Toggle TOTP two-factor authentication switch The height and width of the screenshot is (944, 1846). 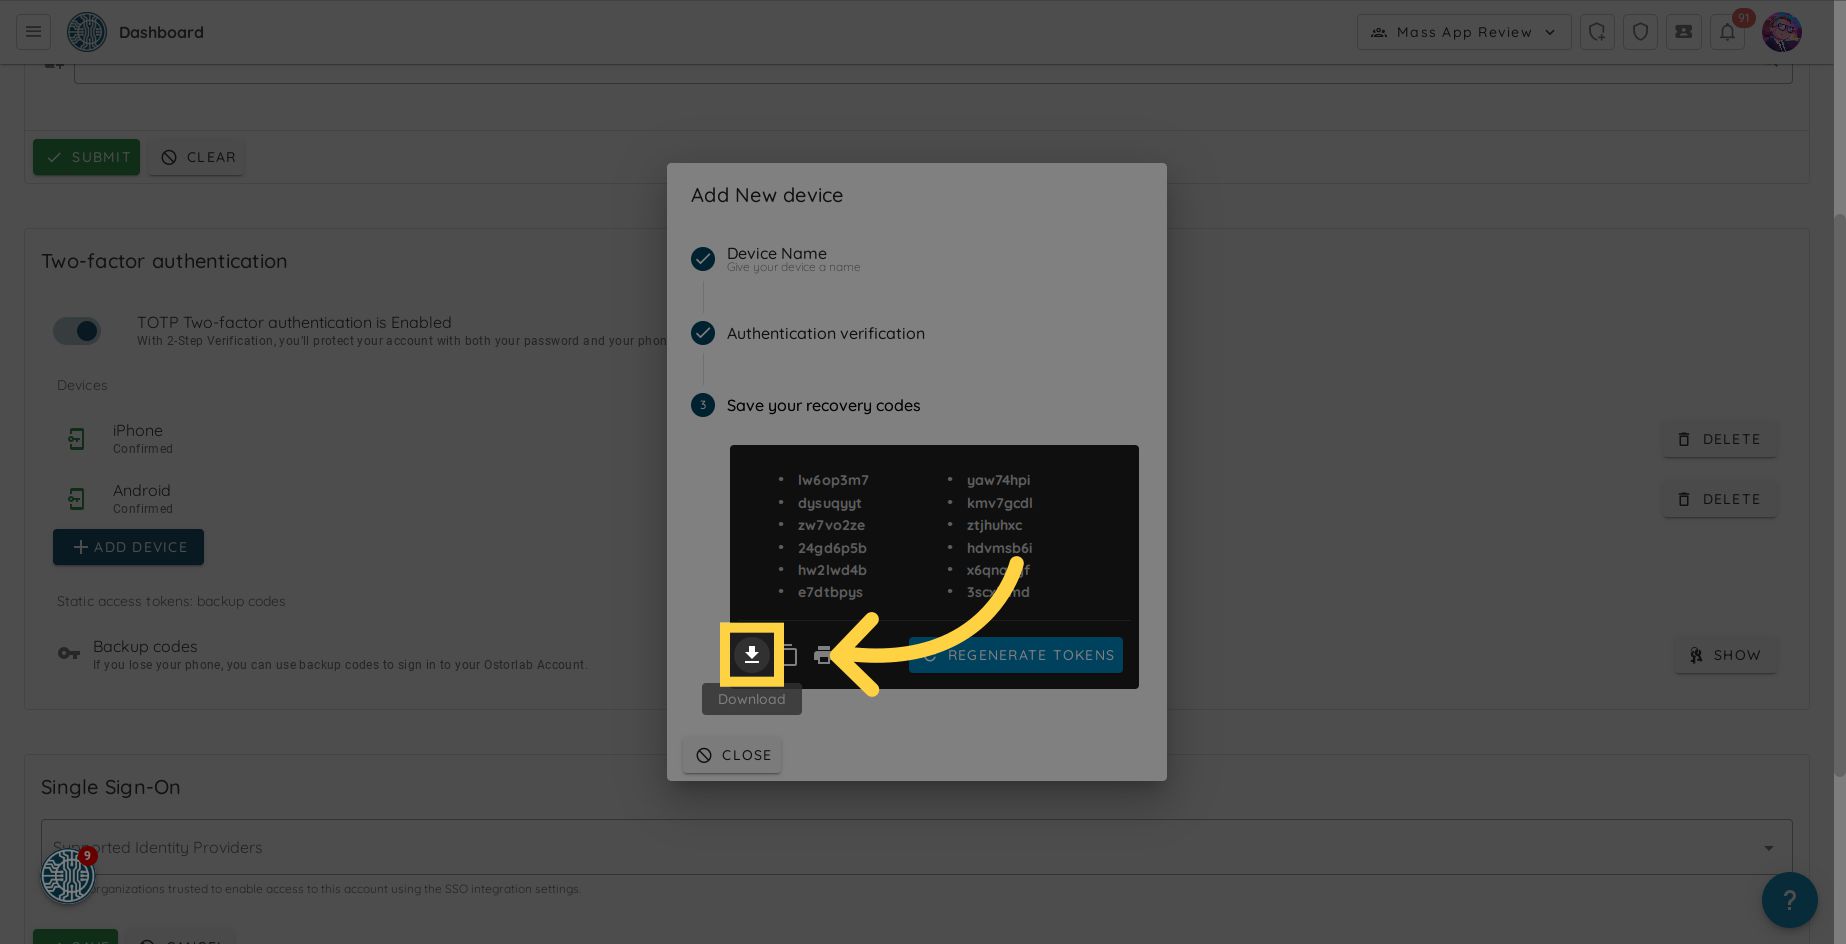[x=78, y=331]
